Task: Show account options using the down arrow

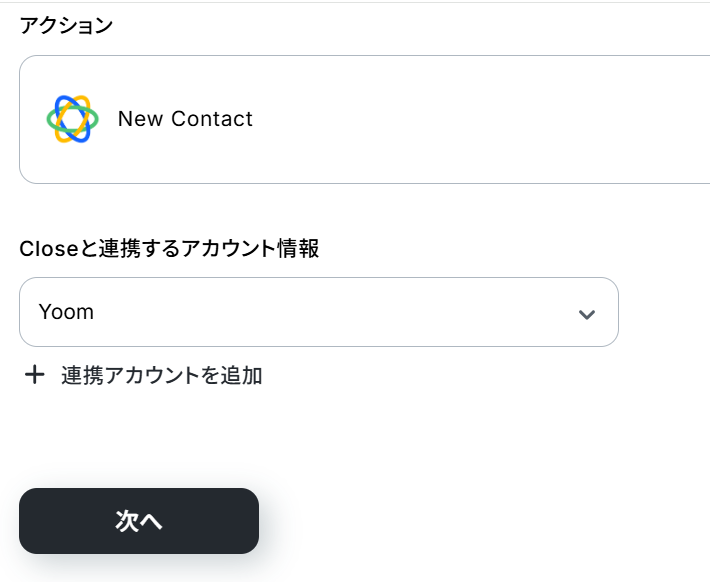Action: (x=587, y=314)
